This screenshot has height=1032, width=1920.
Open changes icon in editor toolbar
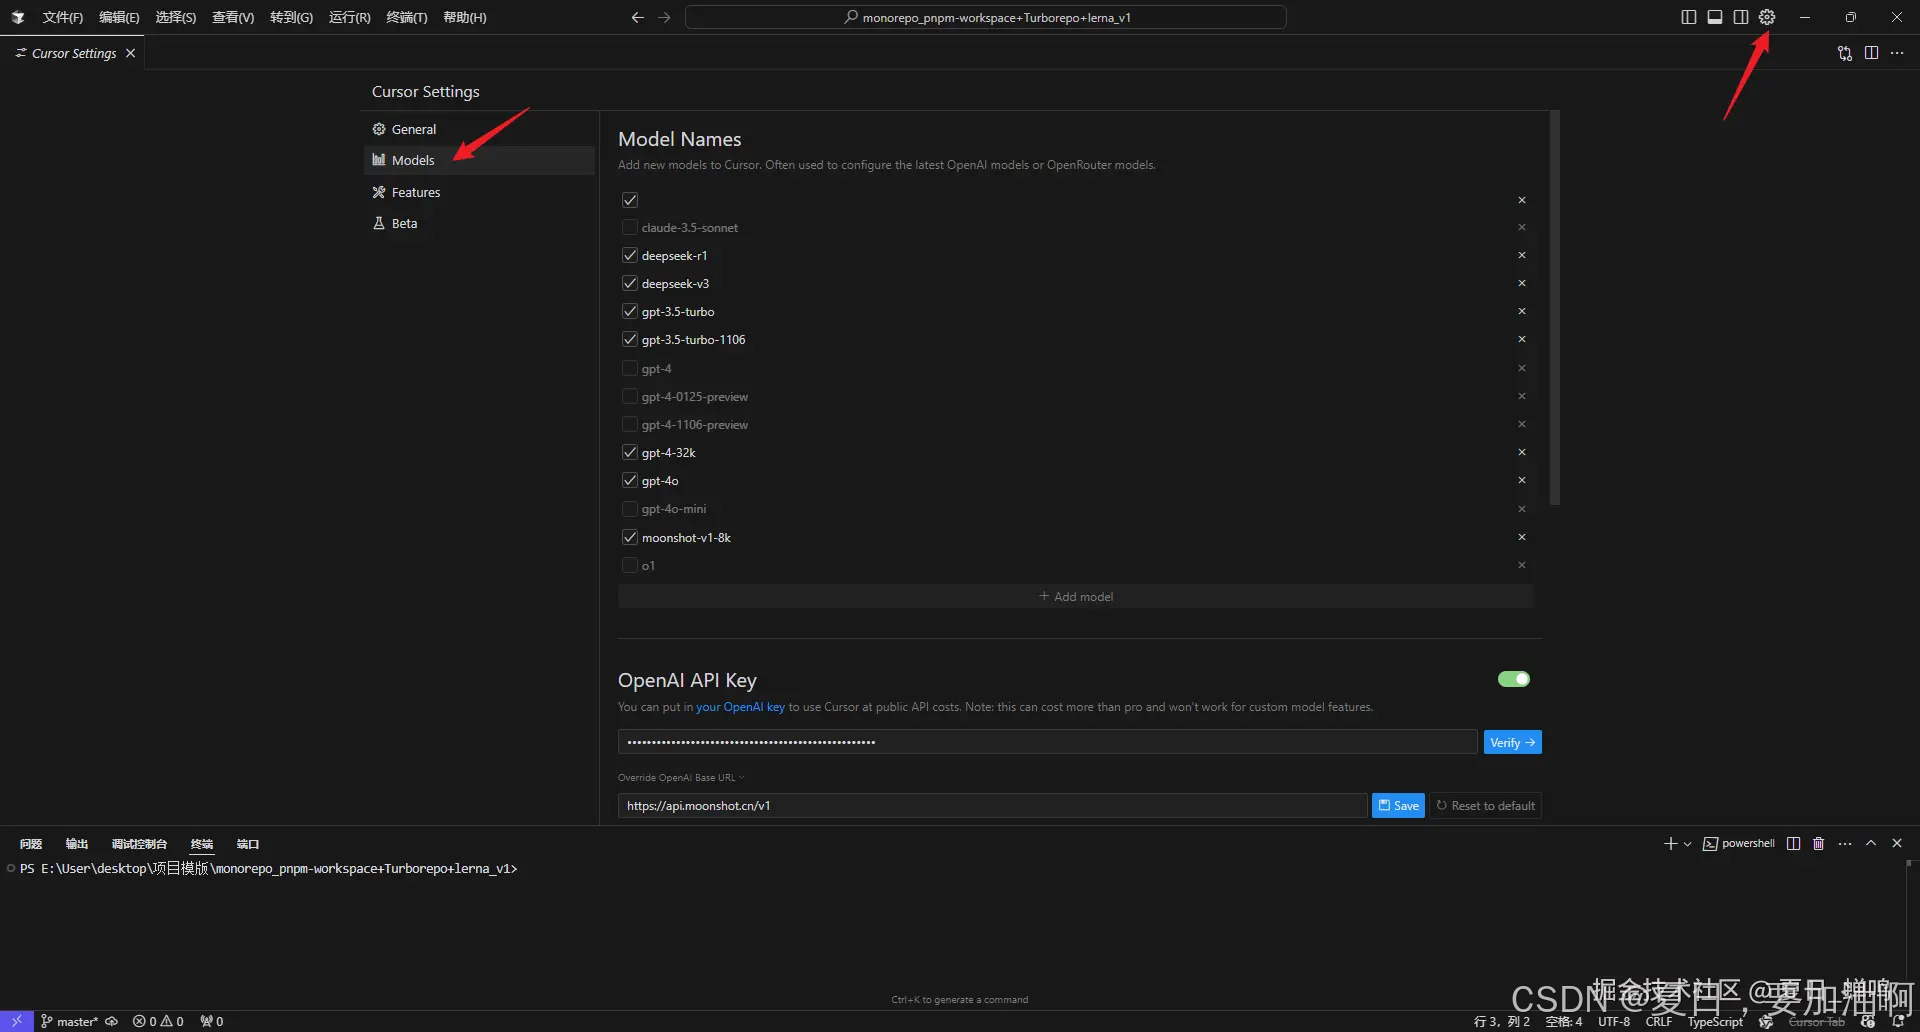[1845, 53]
